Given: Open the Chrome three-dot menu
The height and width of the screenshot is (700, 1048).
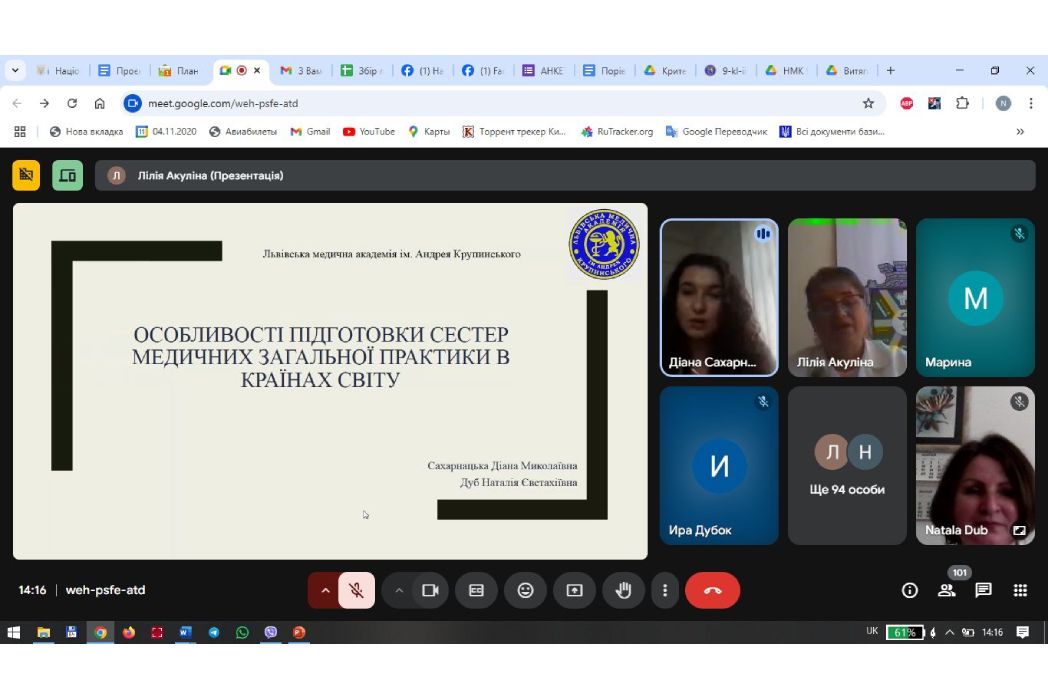Looking at the screenshot, I should coord(1031,104).
